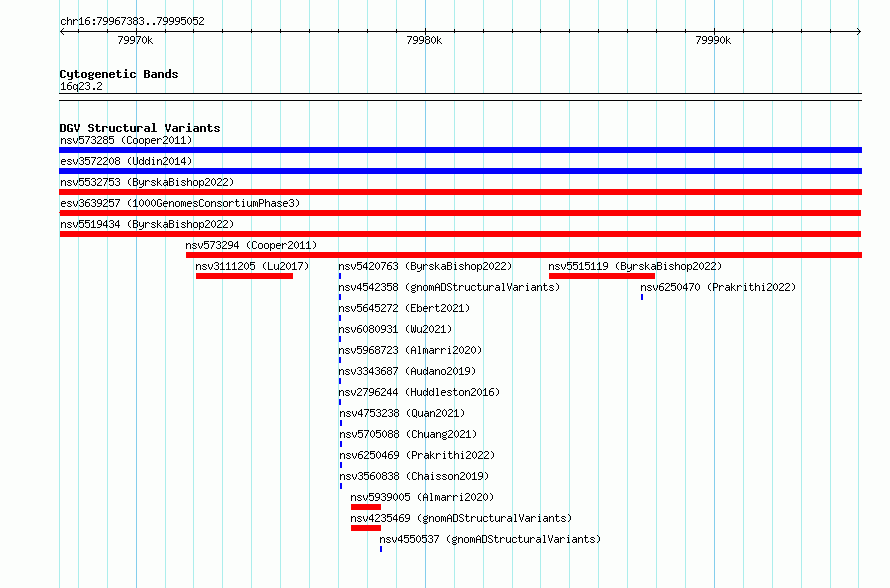
Task: Select the blue bar under nsv573285
Action: tap(460, 150)
